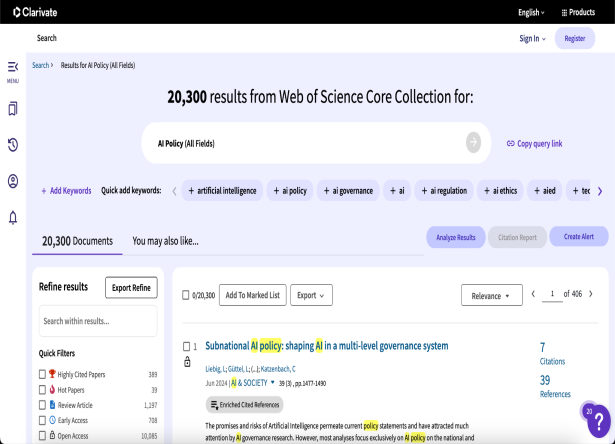Open the English language dropdown
This screenshot has width=615, height=444.
pos(531,12)
